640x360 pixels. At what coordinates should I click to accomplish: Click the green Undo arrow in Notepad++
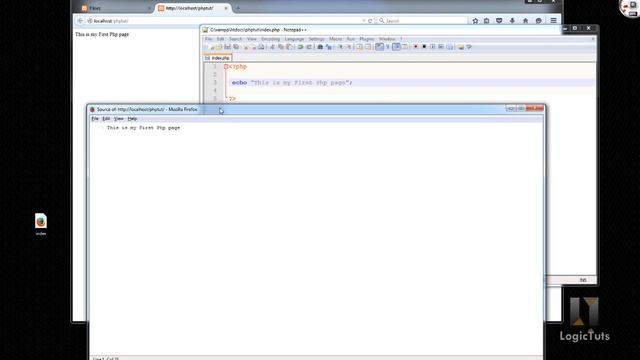pyautogui.click(x=300, y=47)
